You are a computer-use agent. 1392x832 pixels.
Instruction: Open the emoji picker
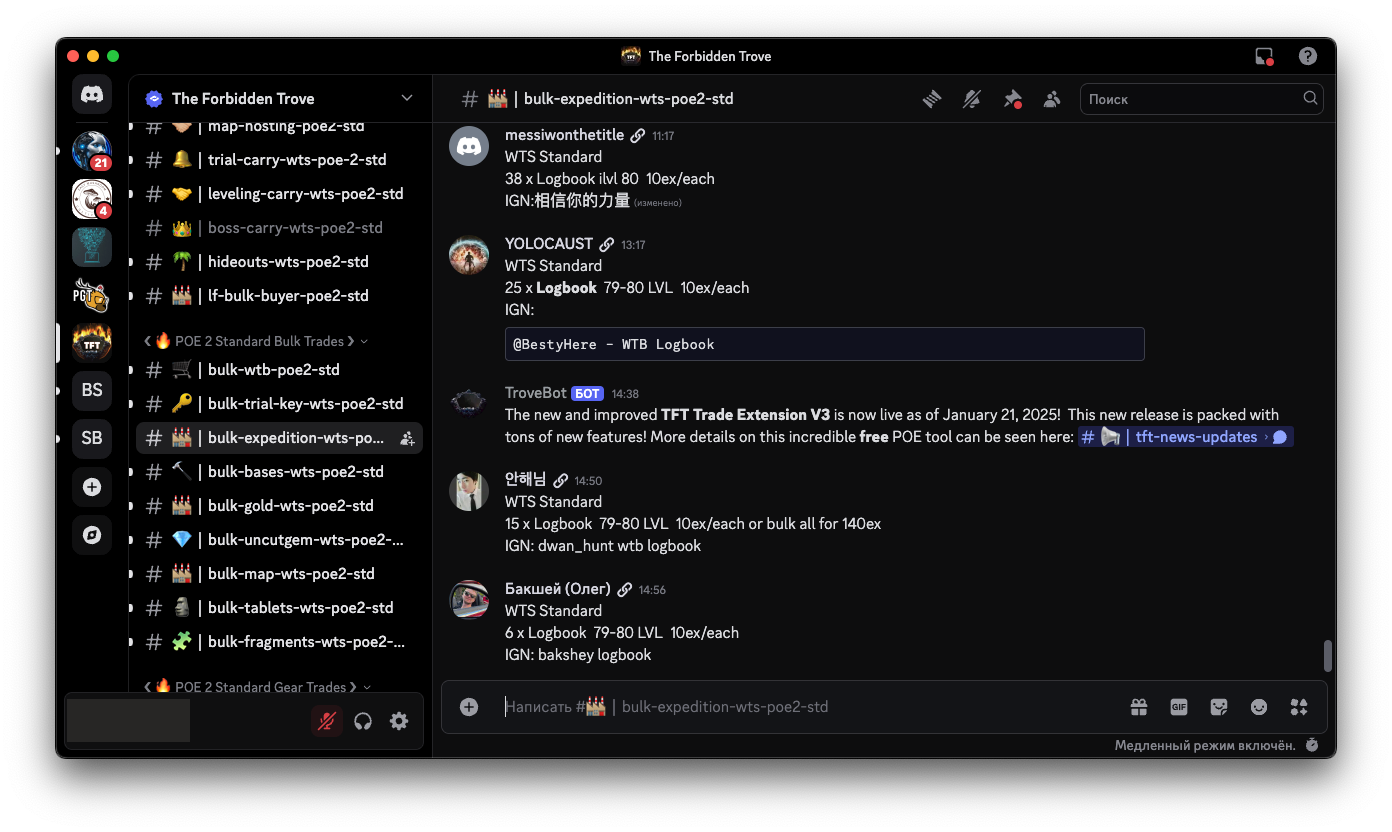(1259, 707)
